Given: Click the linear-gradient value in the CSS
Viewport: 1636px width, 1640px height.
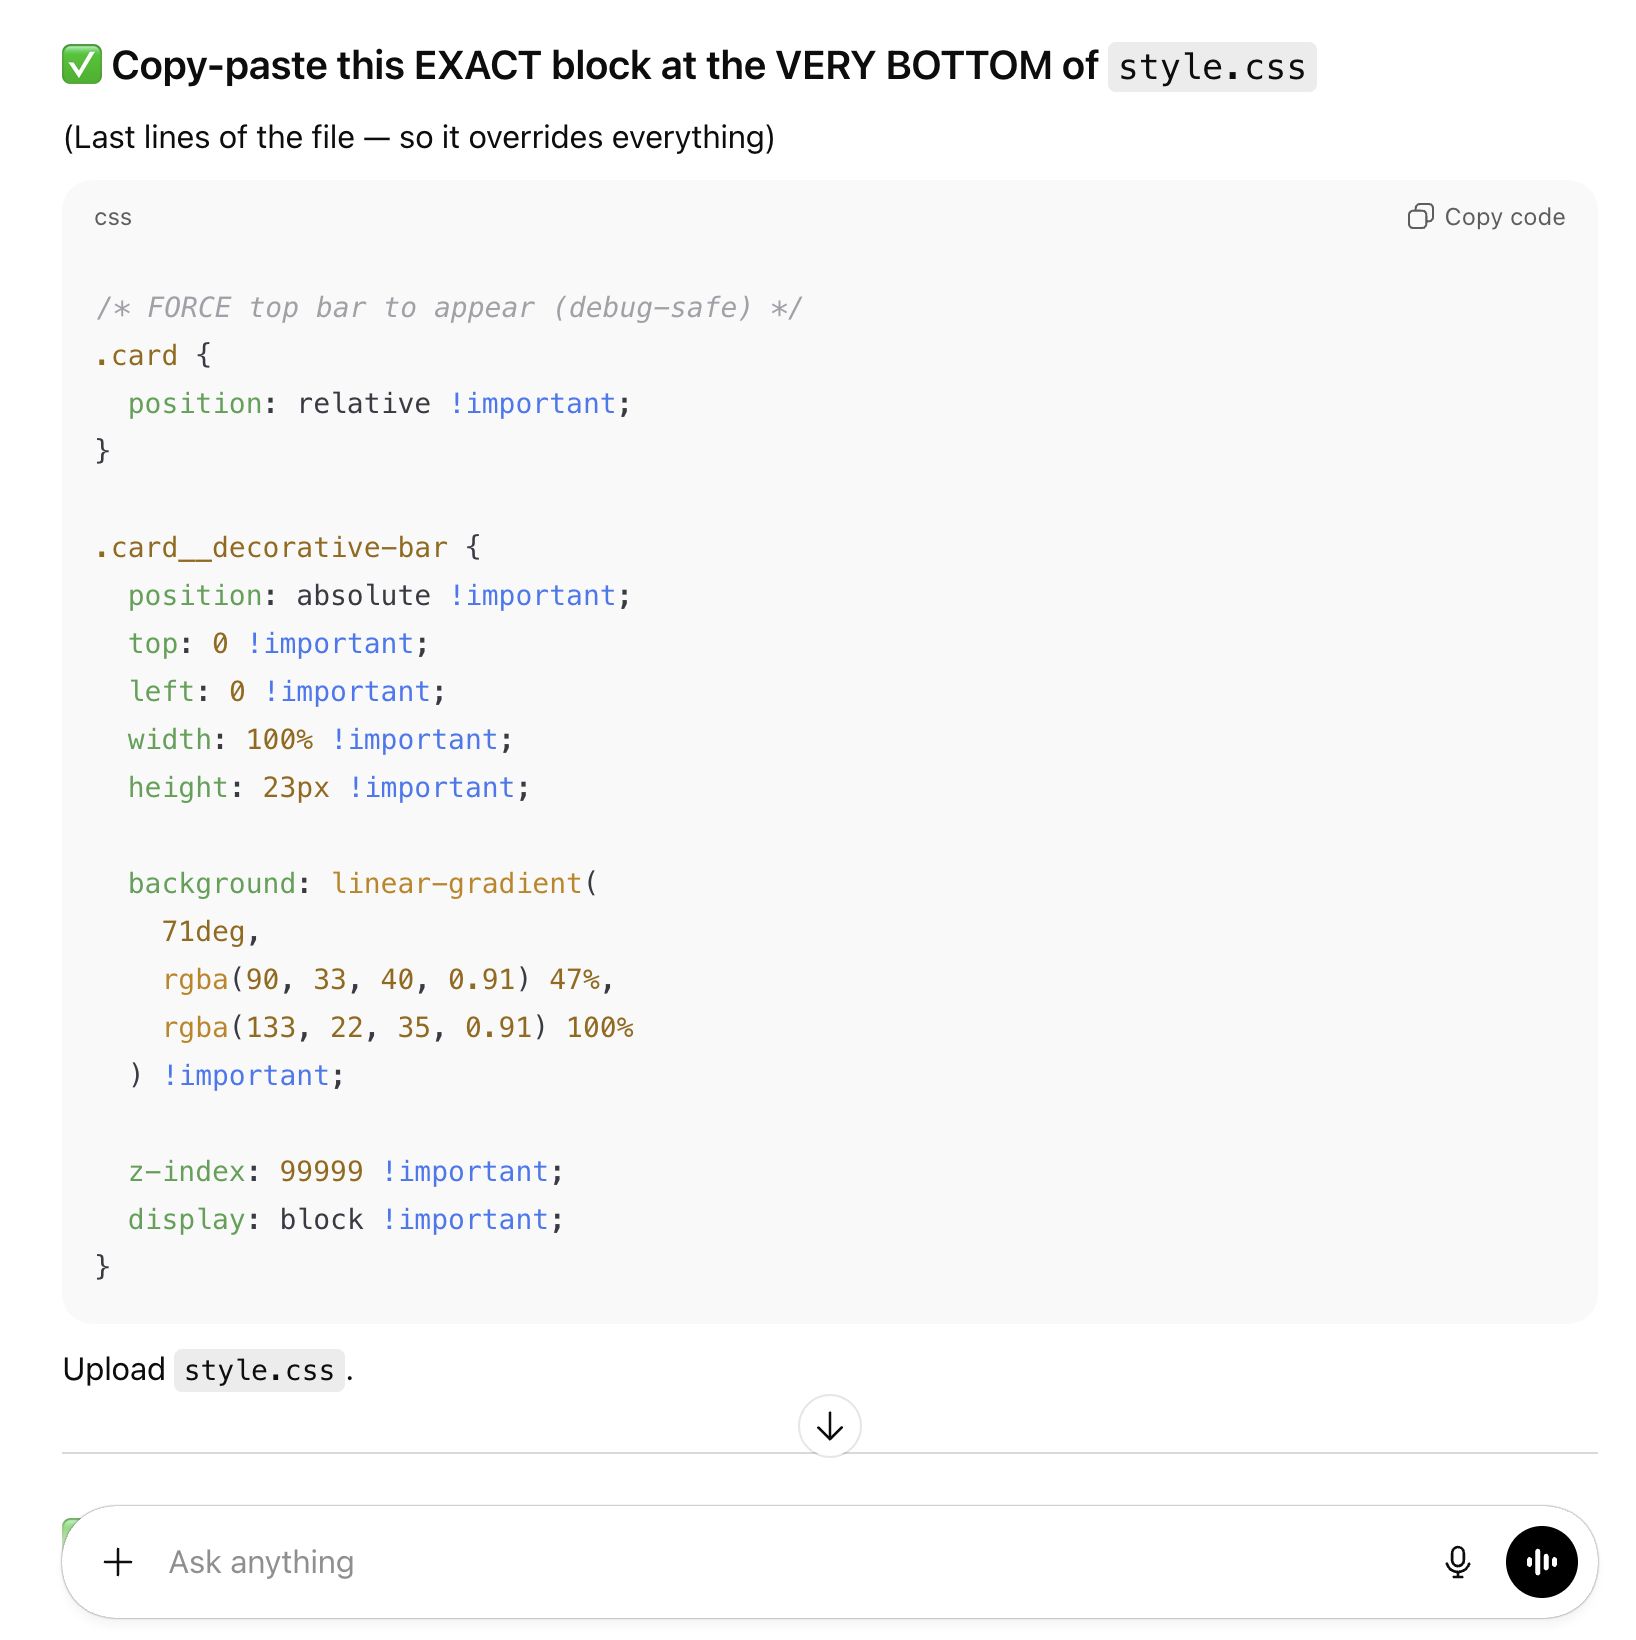Looking at the screenshot, I should click(460, 883).
